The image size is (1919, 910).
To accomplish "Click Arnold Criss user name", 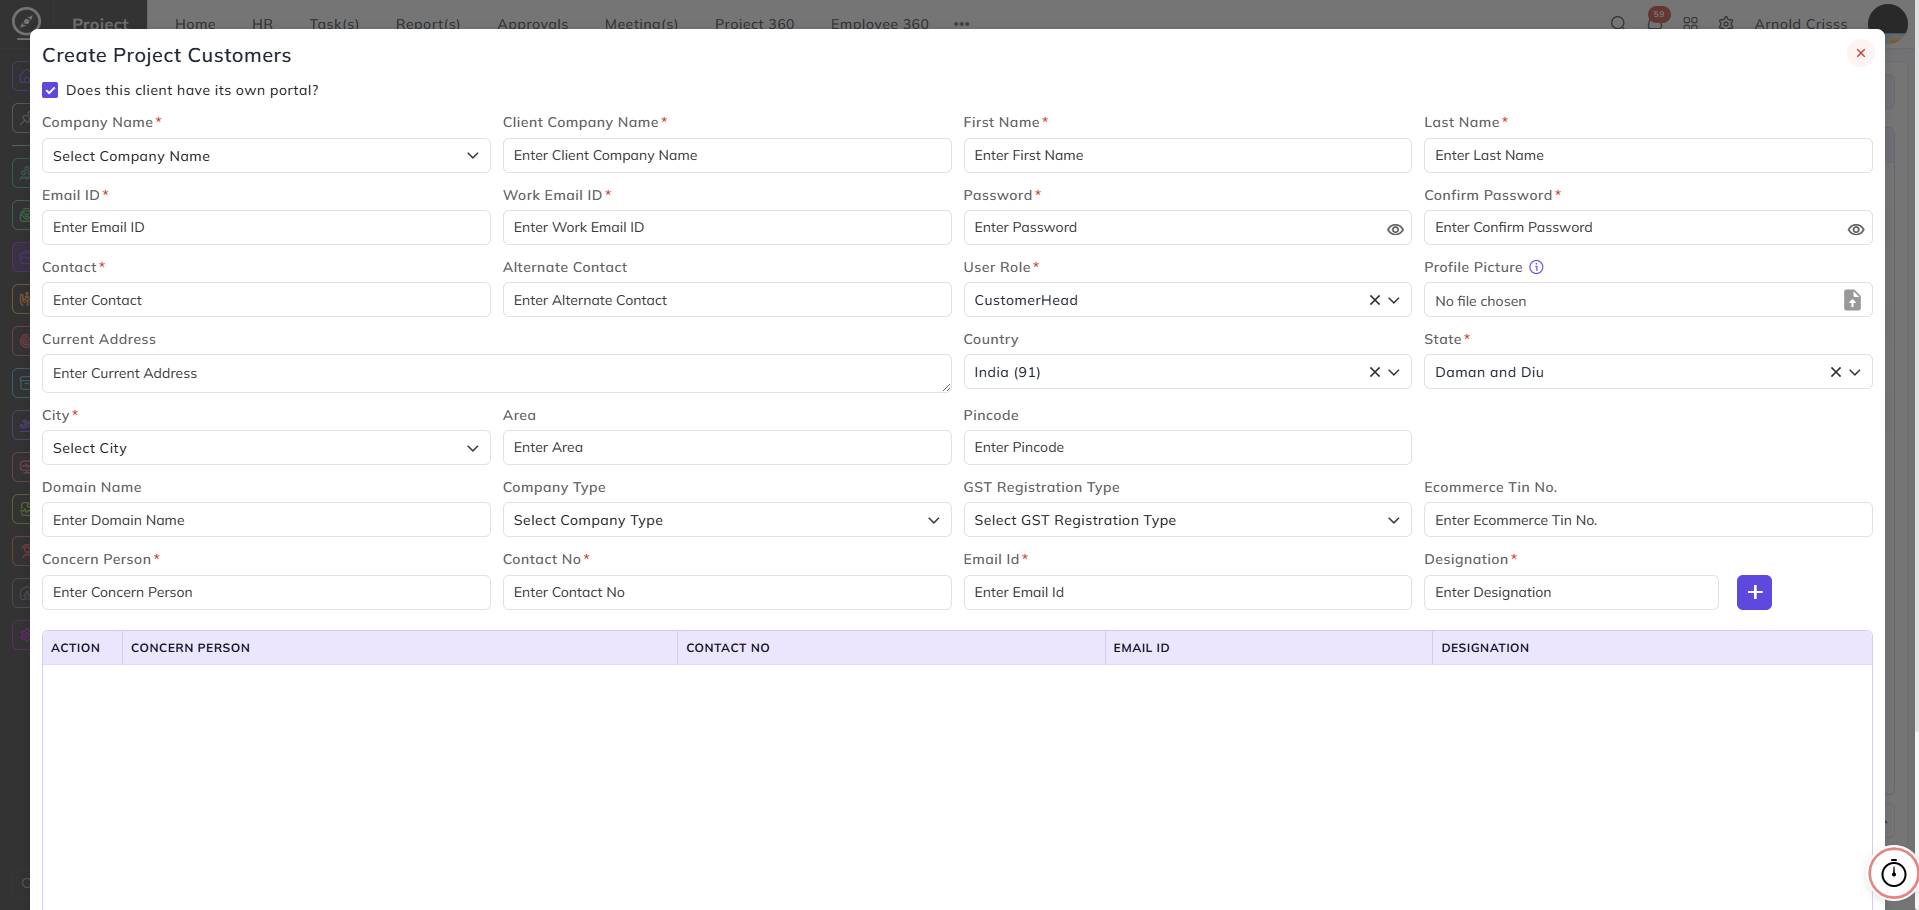I will click(1800, 23).
